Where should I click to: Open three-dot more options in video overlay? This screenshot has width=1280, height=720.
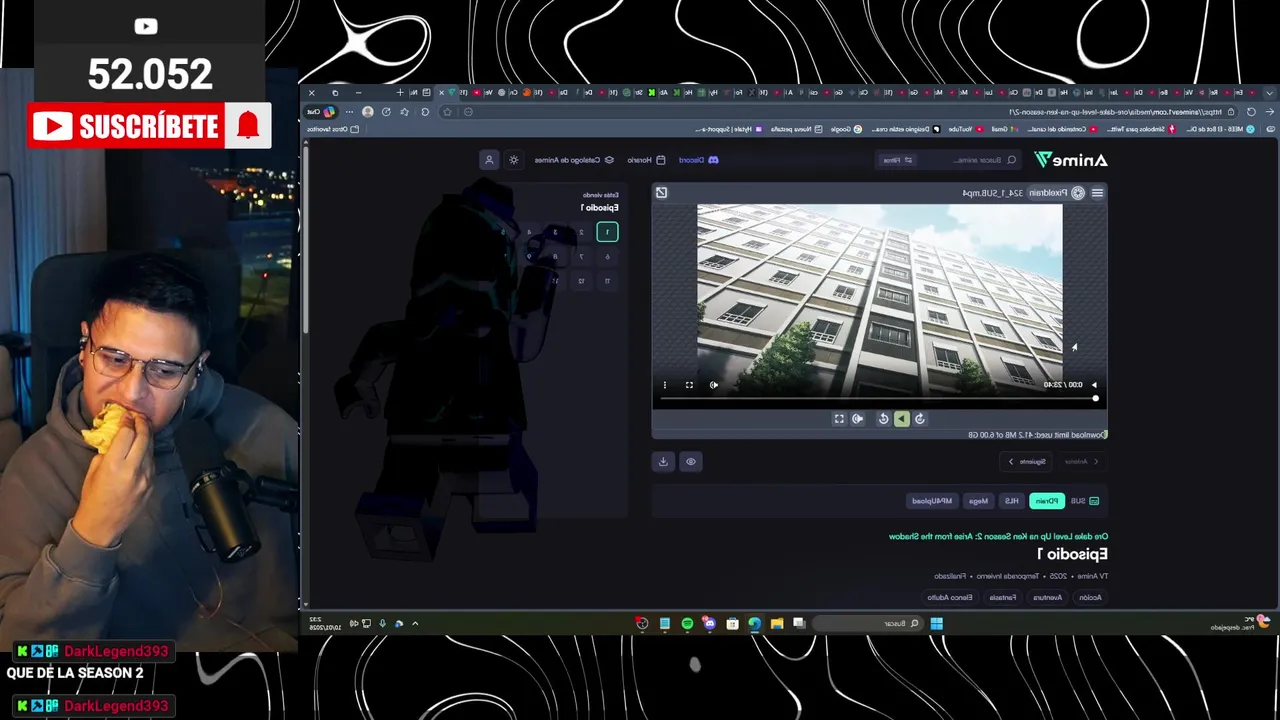pos(665,384)
